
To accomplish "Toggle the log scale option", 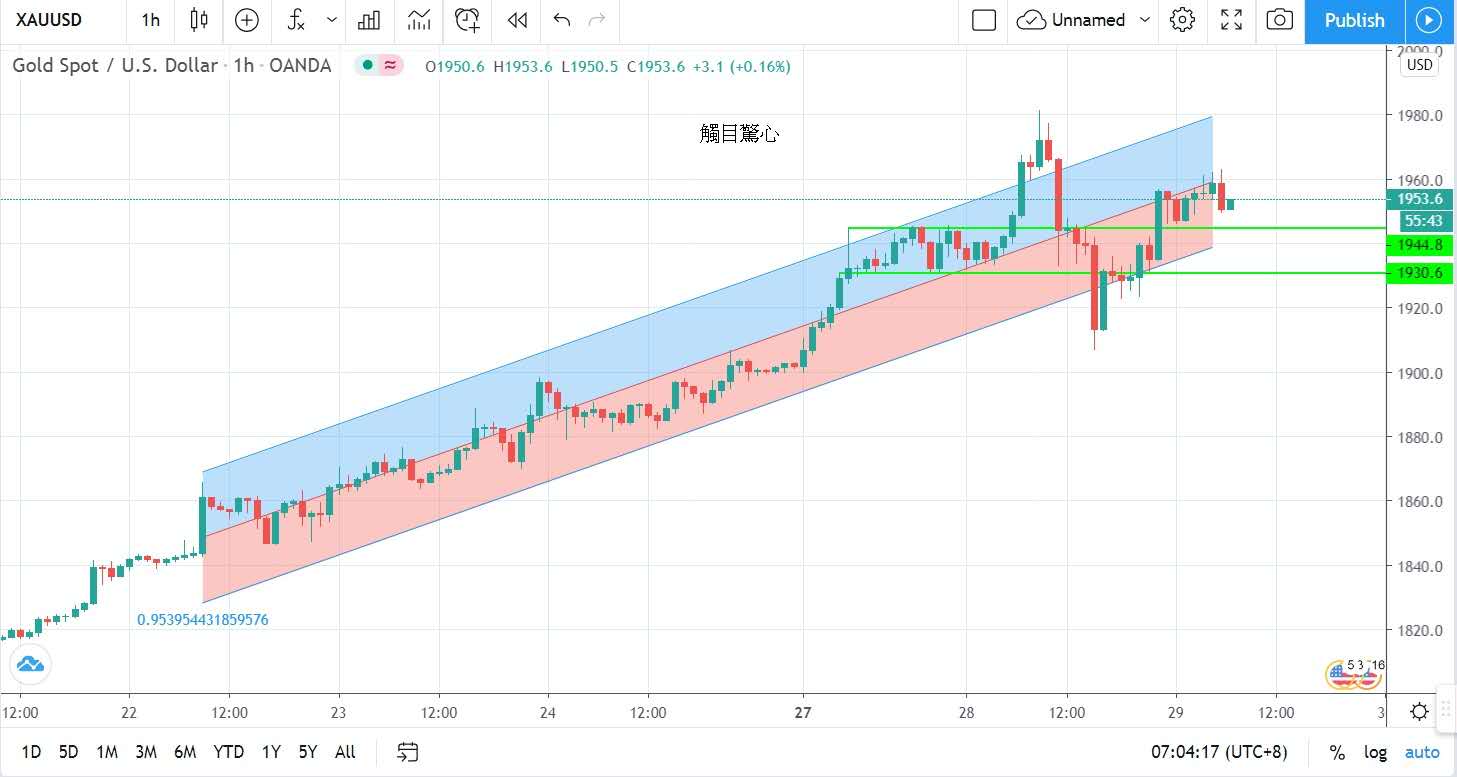I will point(1376,752).
